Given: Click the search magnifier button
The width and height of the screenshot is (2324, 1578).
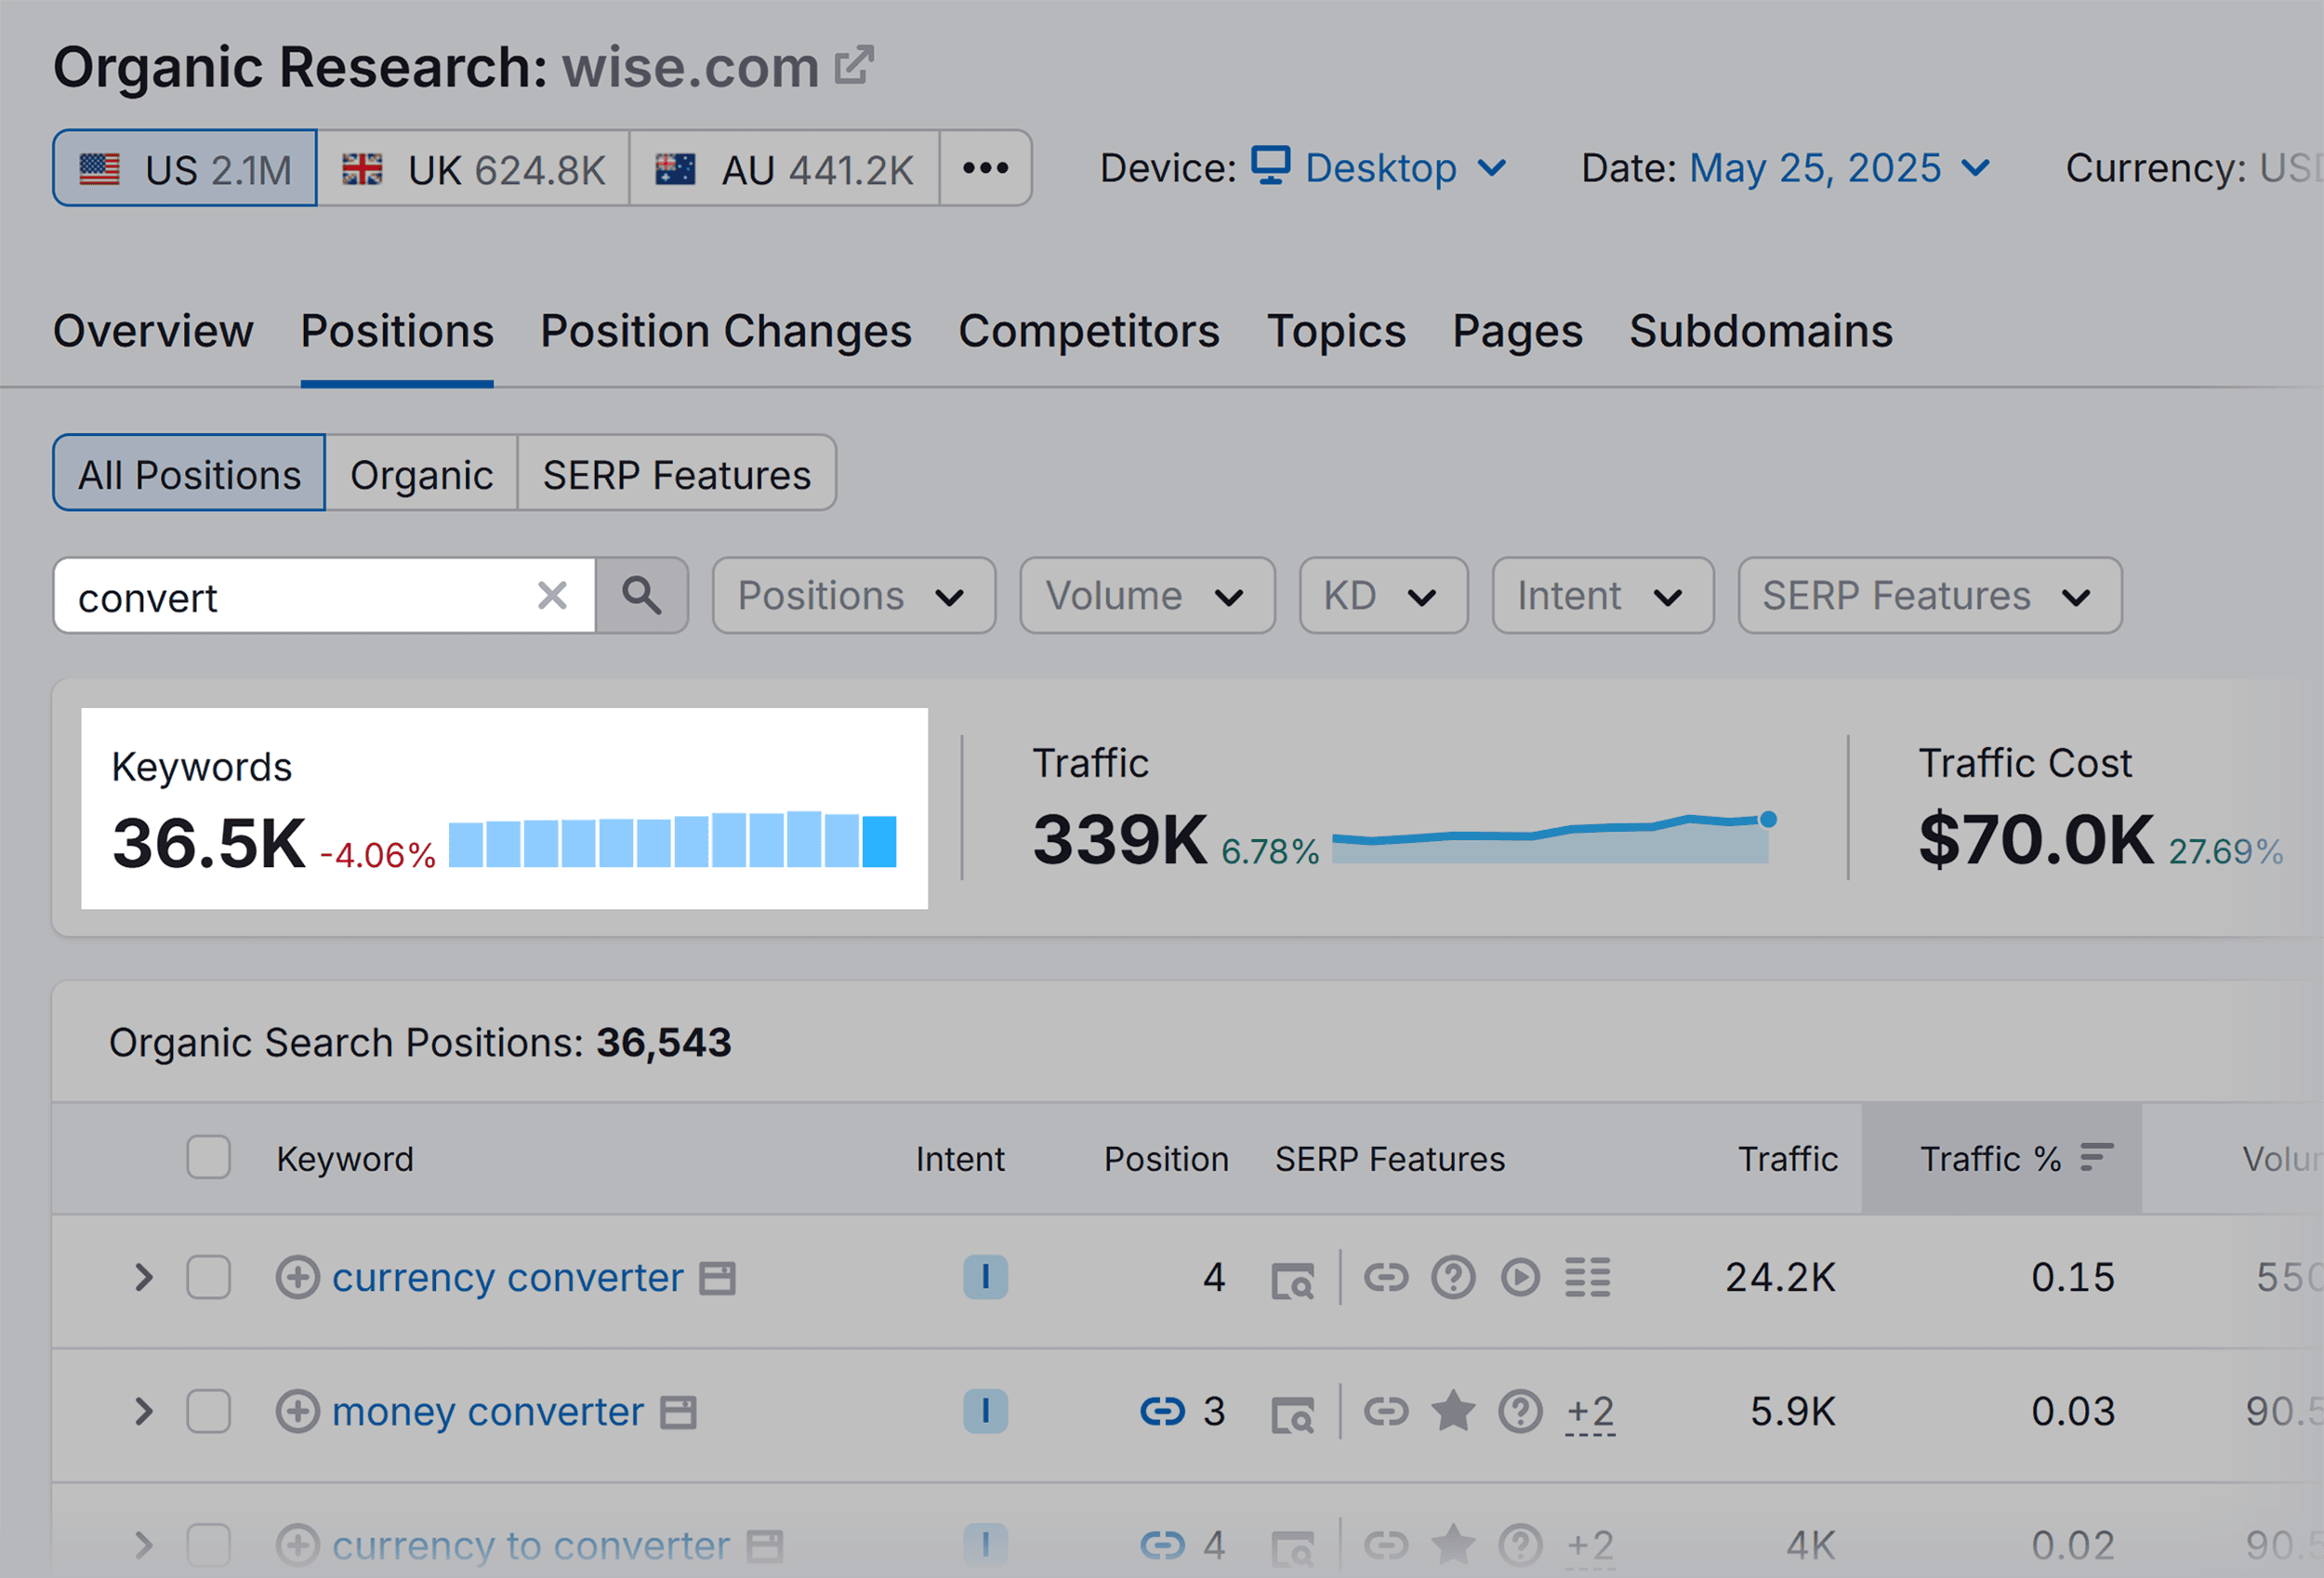Looking at the screenshot, I should (641, 596).
